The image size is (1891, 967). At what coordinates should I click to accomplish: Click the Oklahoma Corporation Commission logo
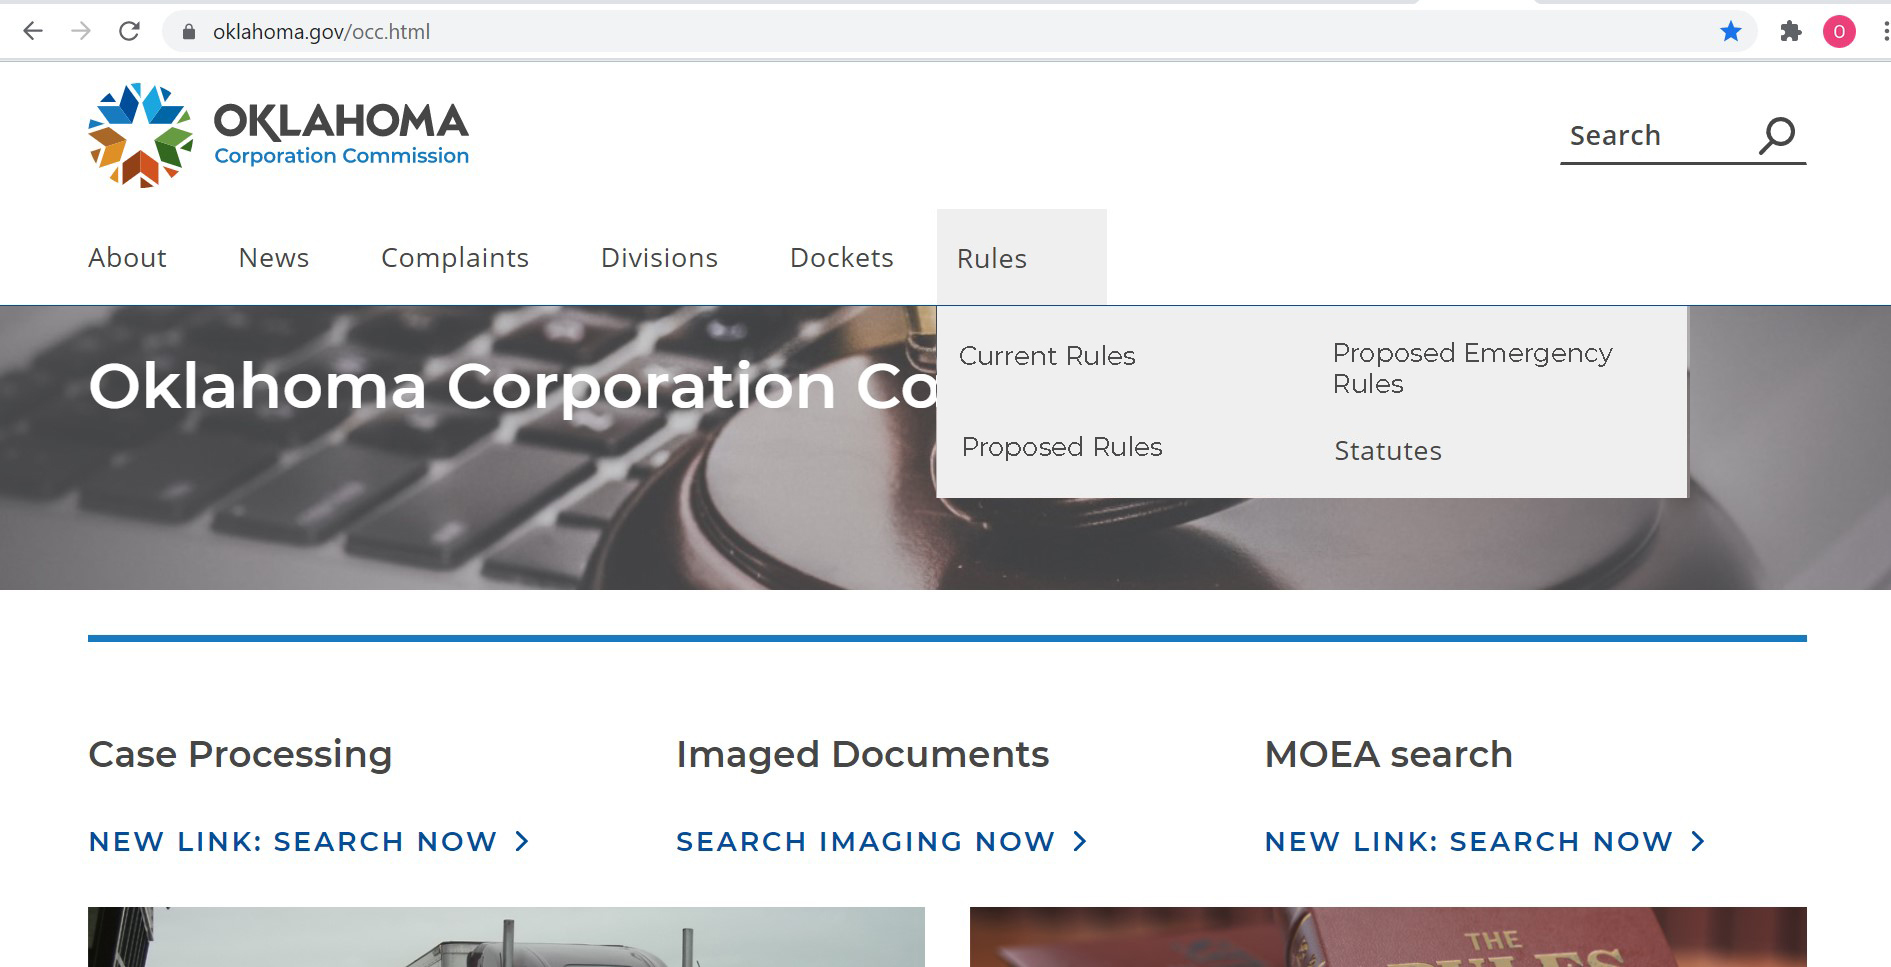tap(278, 131)
